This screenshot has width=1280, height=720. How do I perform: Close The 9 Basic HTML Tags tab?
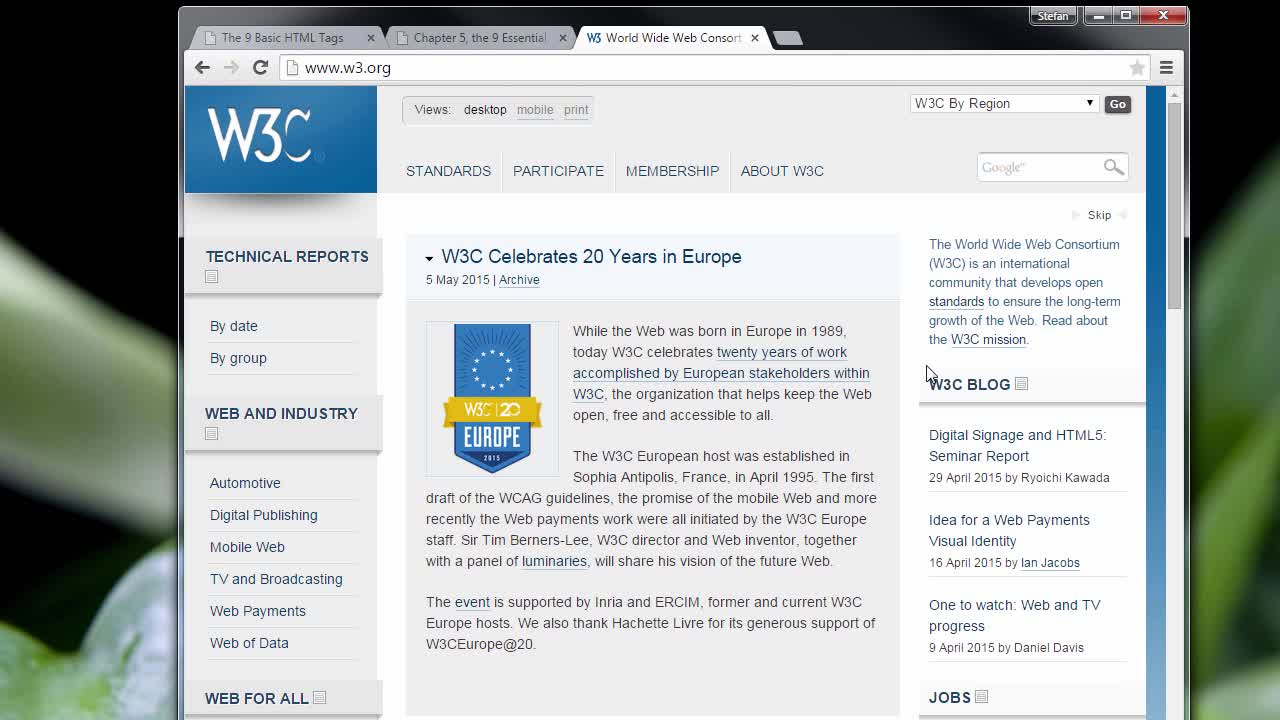coord(371,38)
